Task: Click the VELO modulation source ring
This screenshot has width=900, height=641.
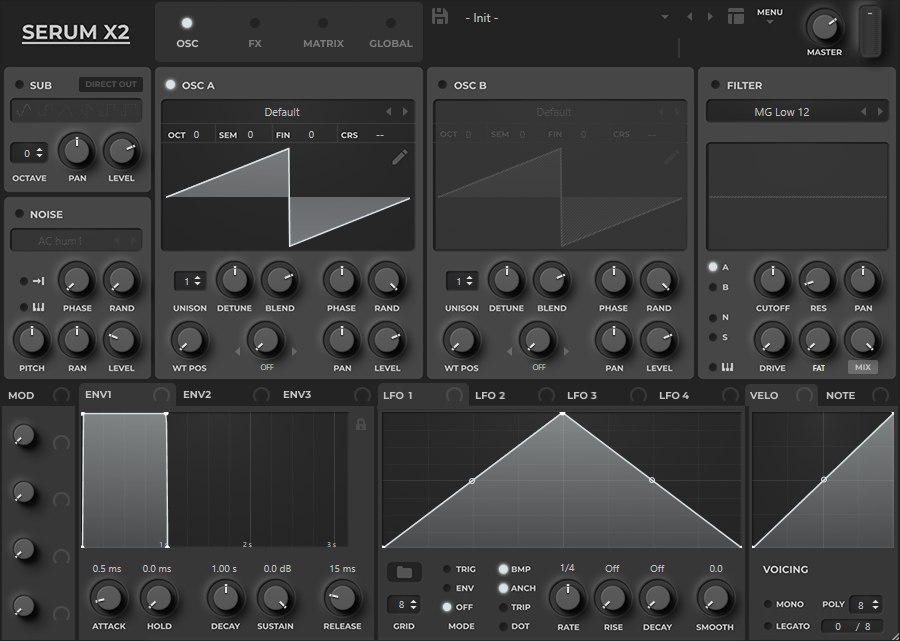Action: (x=804, y=395)
